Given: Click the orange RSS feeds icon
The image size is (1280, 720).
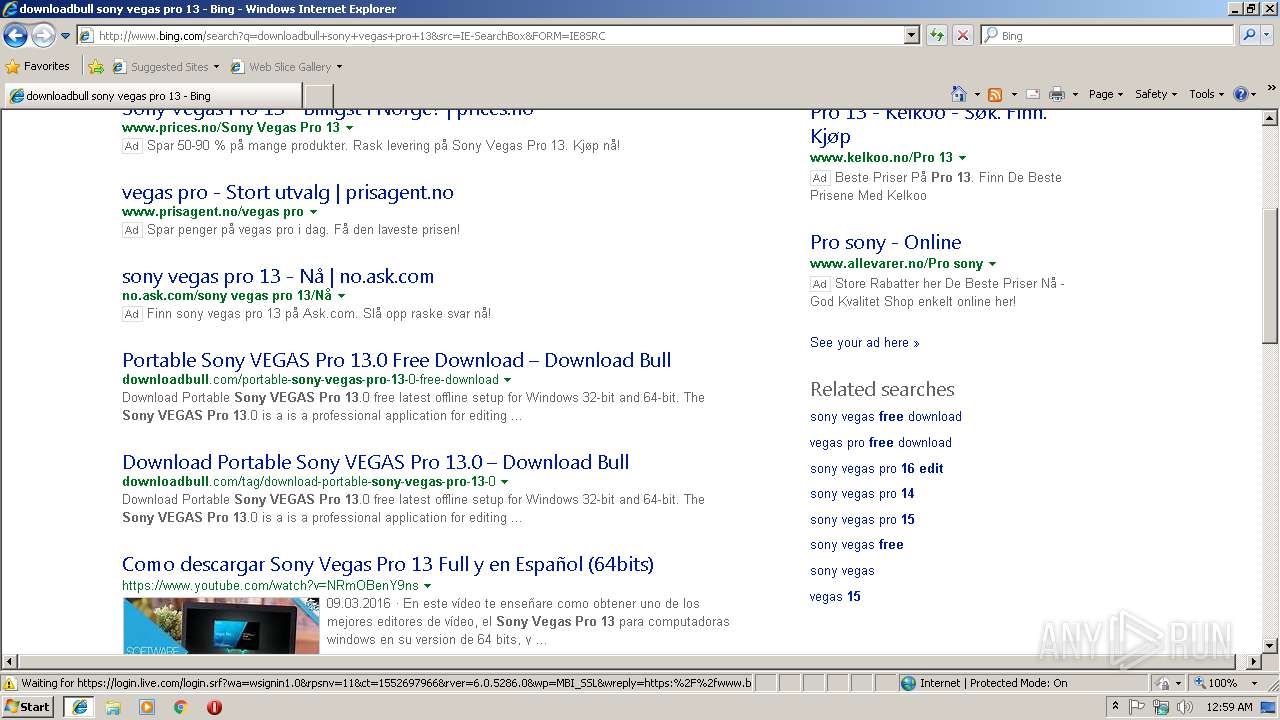Looking at the screenshot, I should (x=995, y=94).
